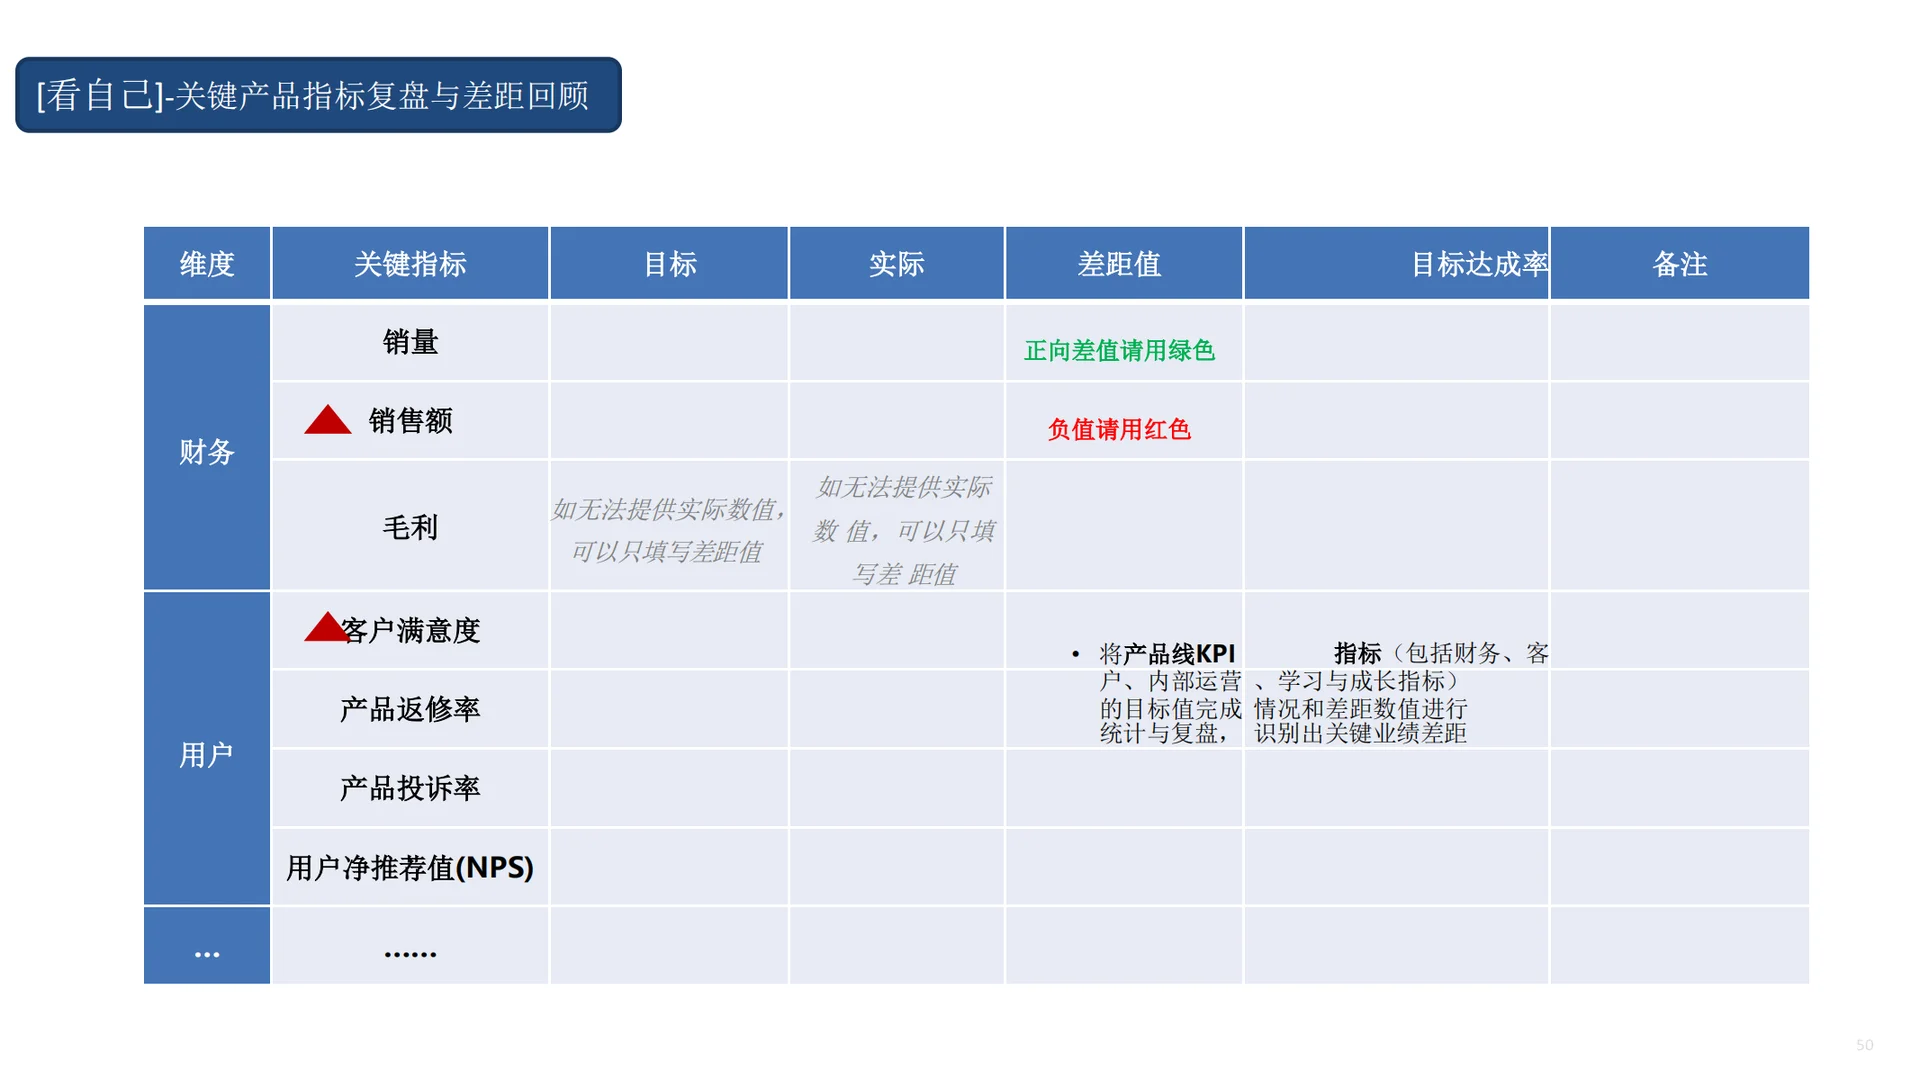Select the 关键指标 header cell
1920x1080 pixels.
tap(410, 263)
